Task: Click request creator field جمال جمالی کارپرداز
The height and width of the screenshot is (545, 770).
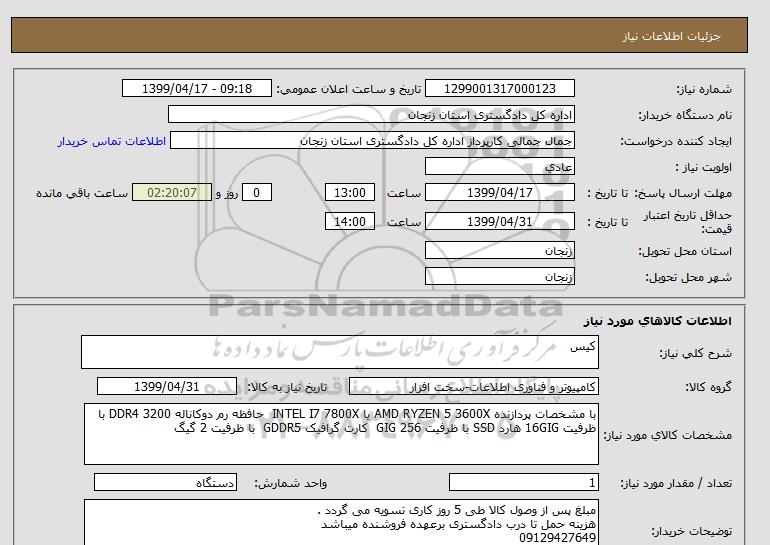Action: tap(372, 141)
